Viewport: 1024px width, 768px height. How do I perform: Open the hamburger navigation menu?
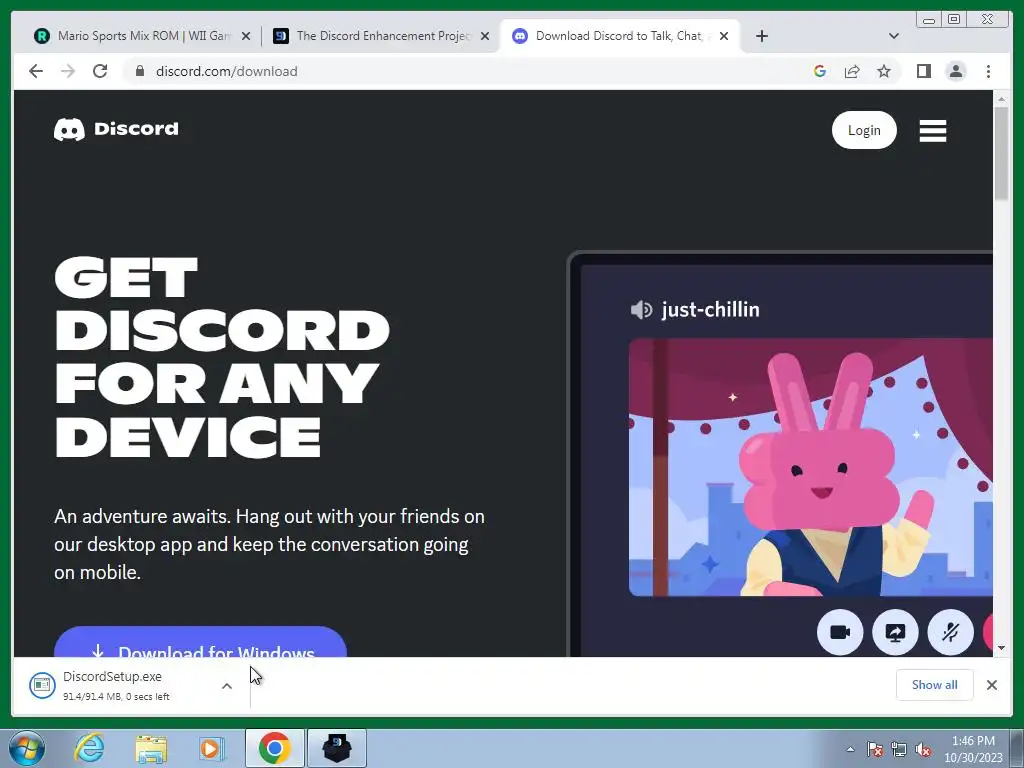[x=933, y=131]
